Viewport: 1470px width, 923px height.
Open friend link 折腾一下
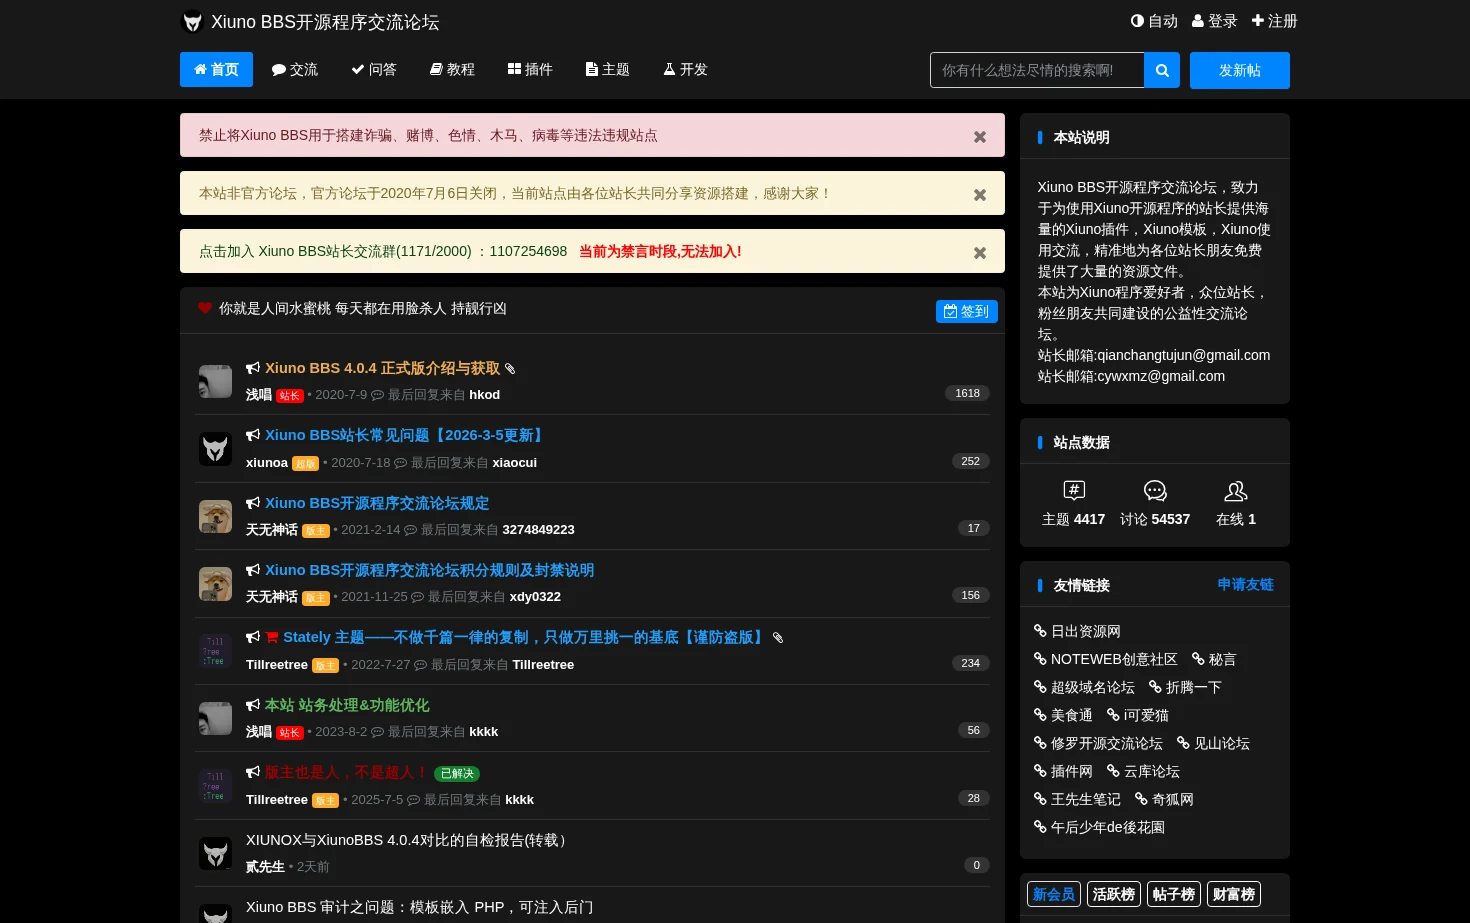click(1185, 687)
